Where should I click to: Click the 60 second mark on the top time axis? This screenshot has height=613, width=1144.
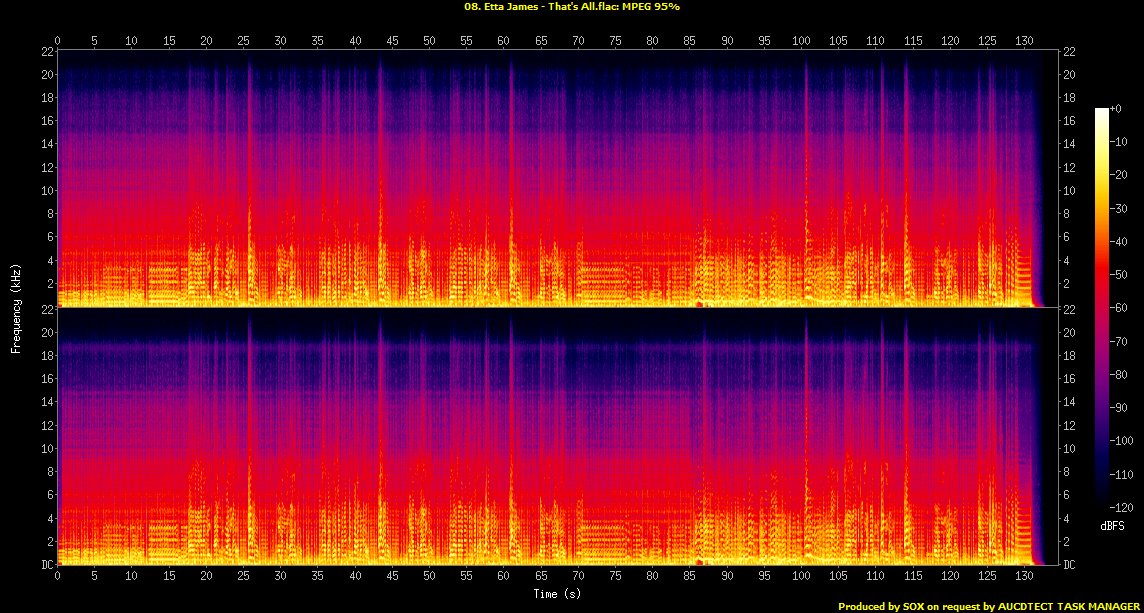[x=503, y=40]
